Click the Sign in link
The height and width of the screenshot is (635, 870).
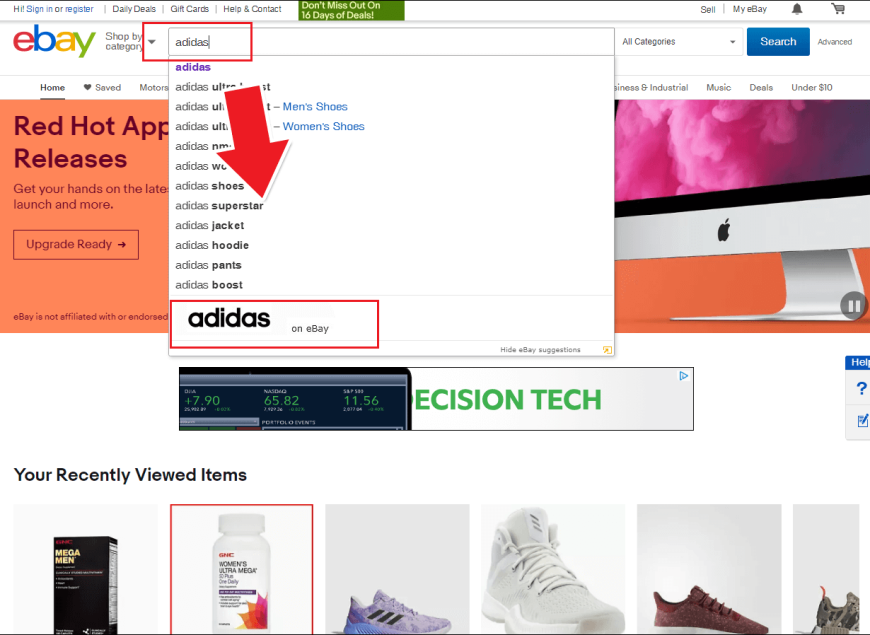point(39,9)
